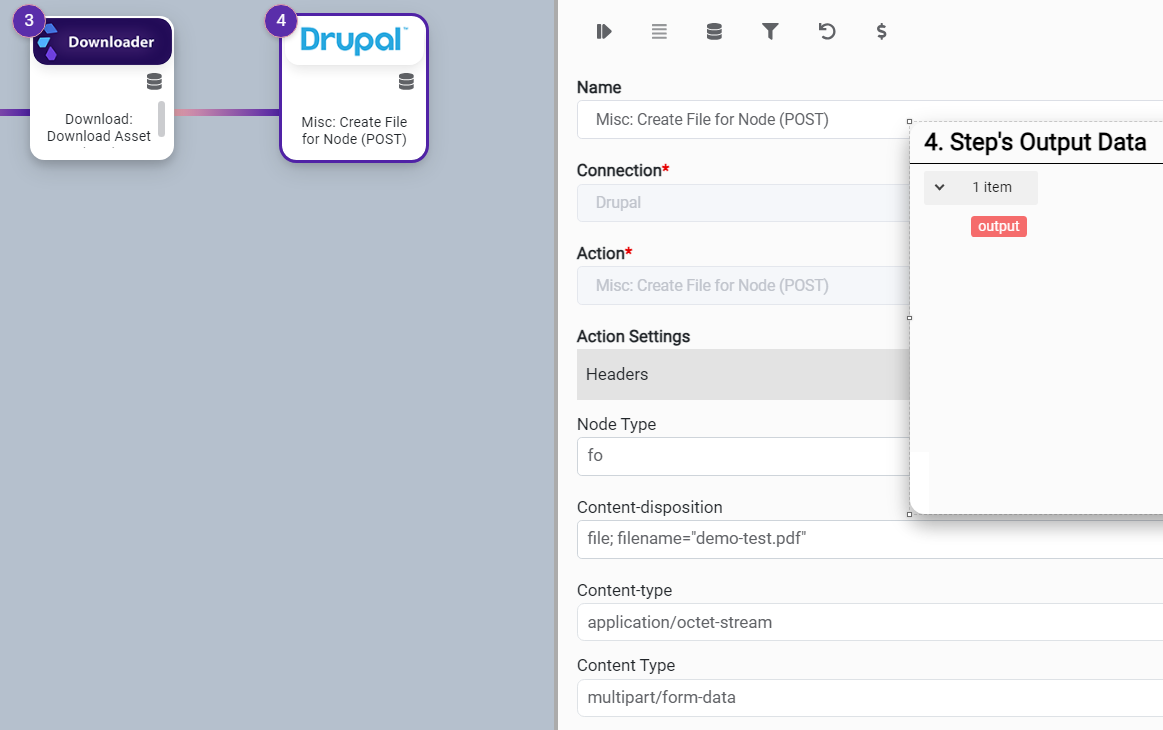This screenshot has width=1163, height=730.
Task: Click the list lines icon in toolbar
Action: [659, 32]
